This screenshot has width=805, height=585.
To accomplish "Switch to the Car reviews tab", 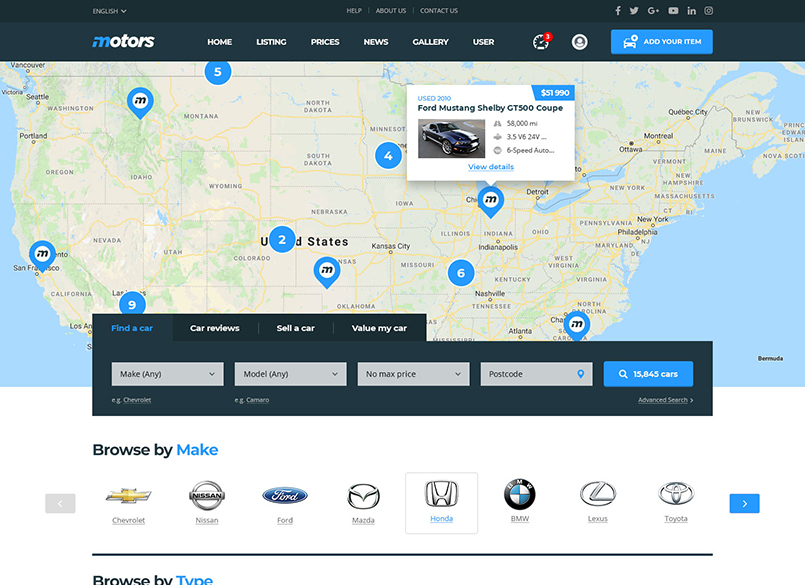I will pos(215,328).
